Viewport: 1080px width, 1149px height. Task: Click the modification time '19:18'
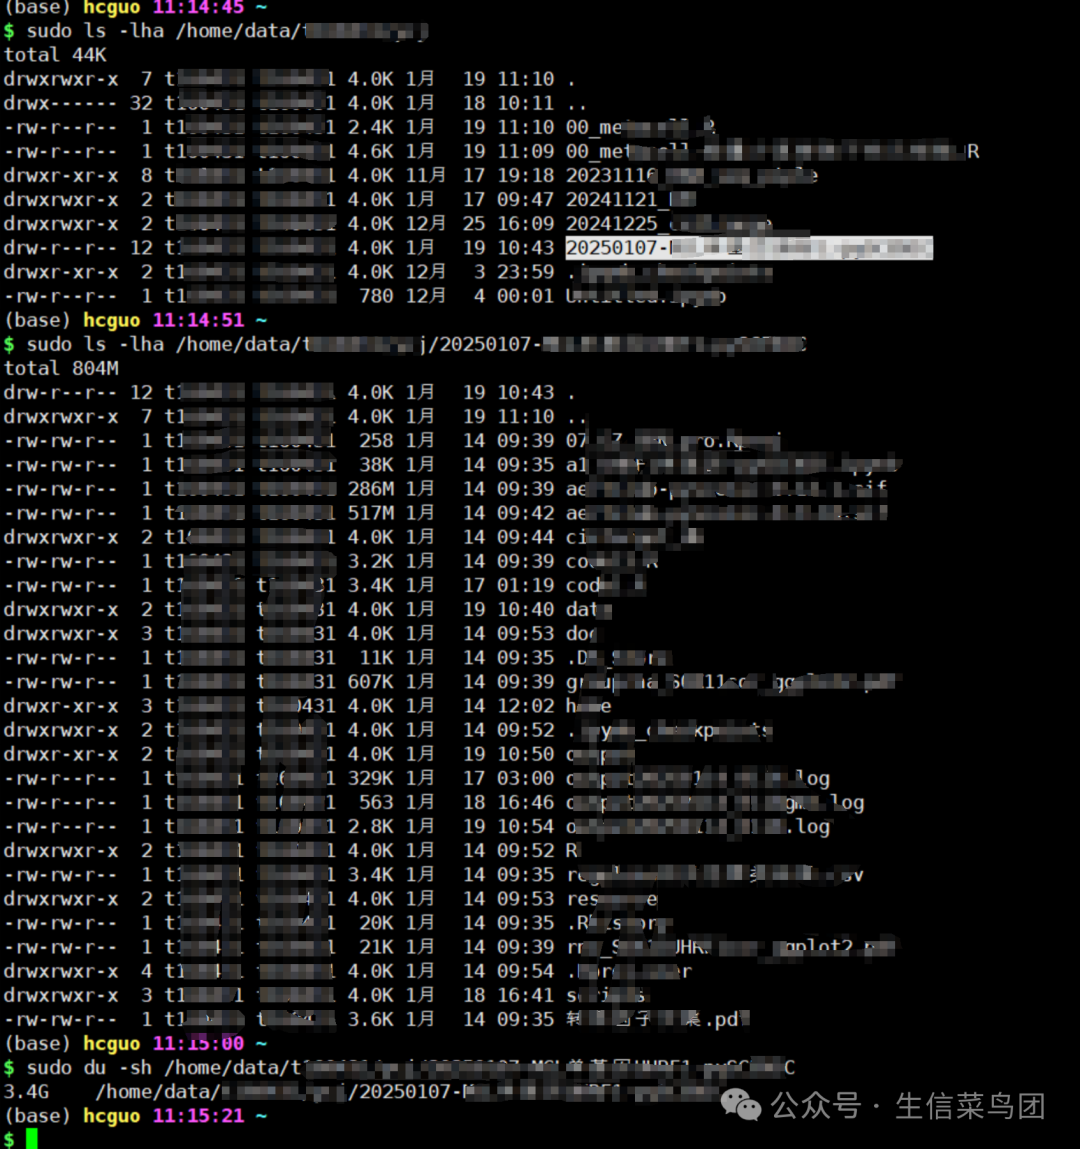pos(525,176)
